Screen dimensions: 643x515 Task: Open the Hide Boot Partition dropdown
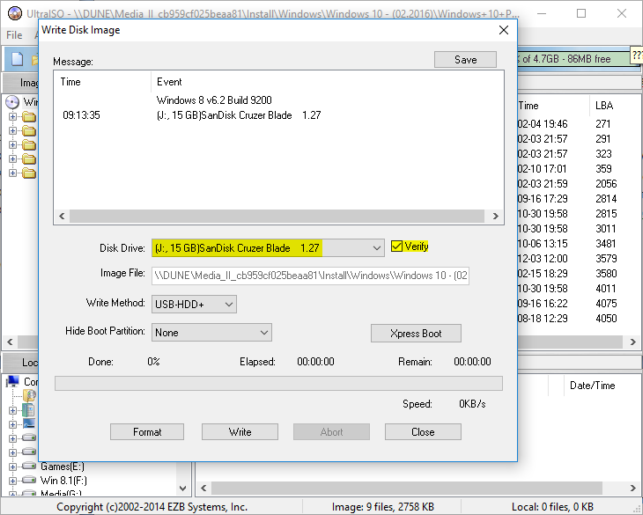pos(212,333)
